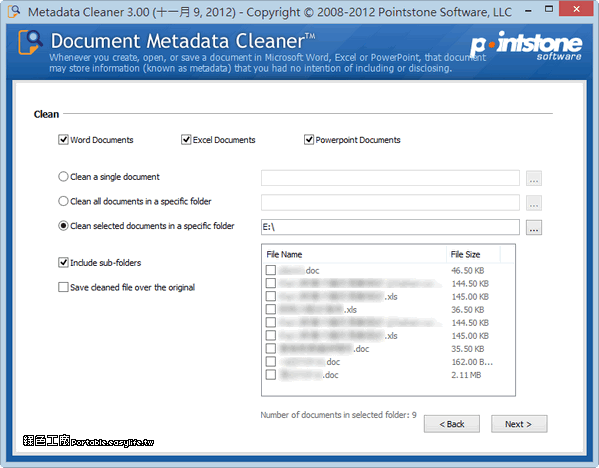This screenshot has width=599, height=468.
Task: Click the folder path field showing E:\
Action: click(390, 227)
